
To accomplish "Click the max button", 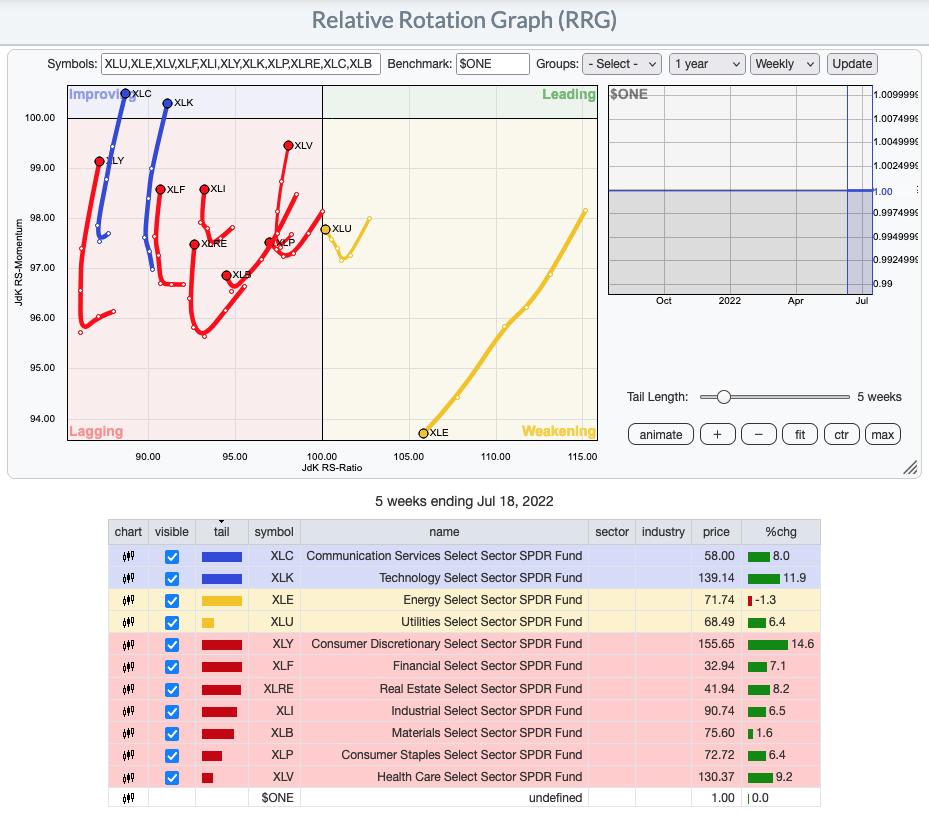I will pos(883,435).
